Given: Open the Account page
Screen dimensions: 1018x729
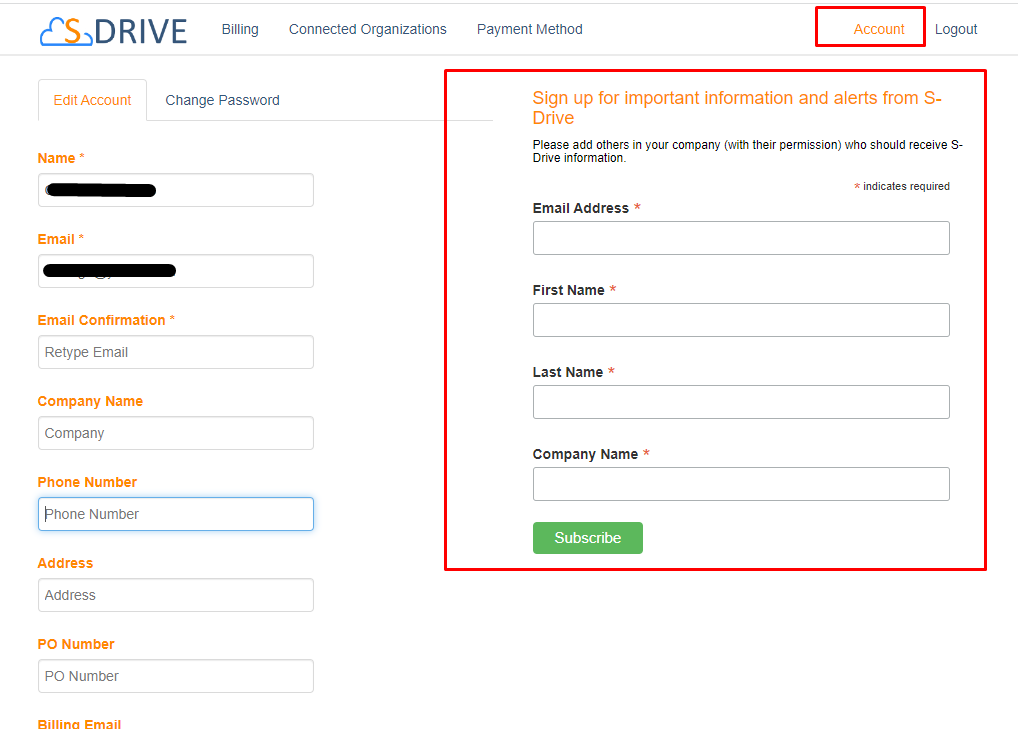Looking at the screenshot, I should coord(878,29).
